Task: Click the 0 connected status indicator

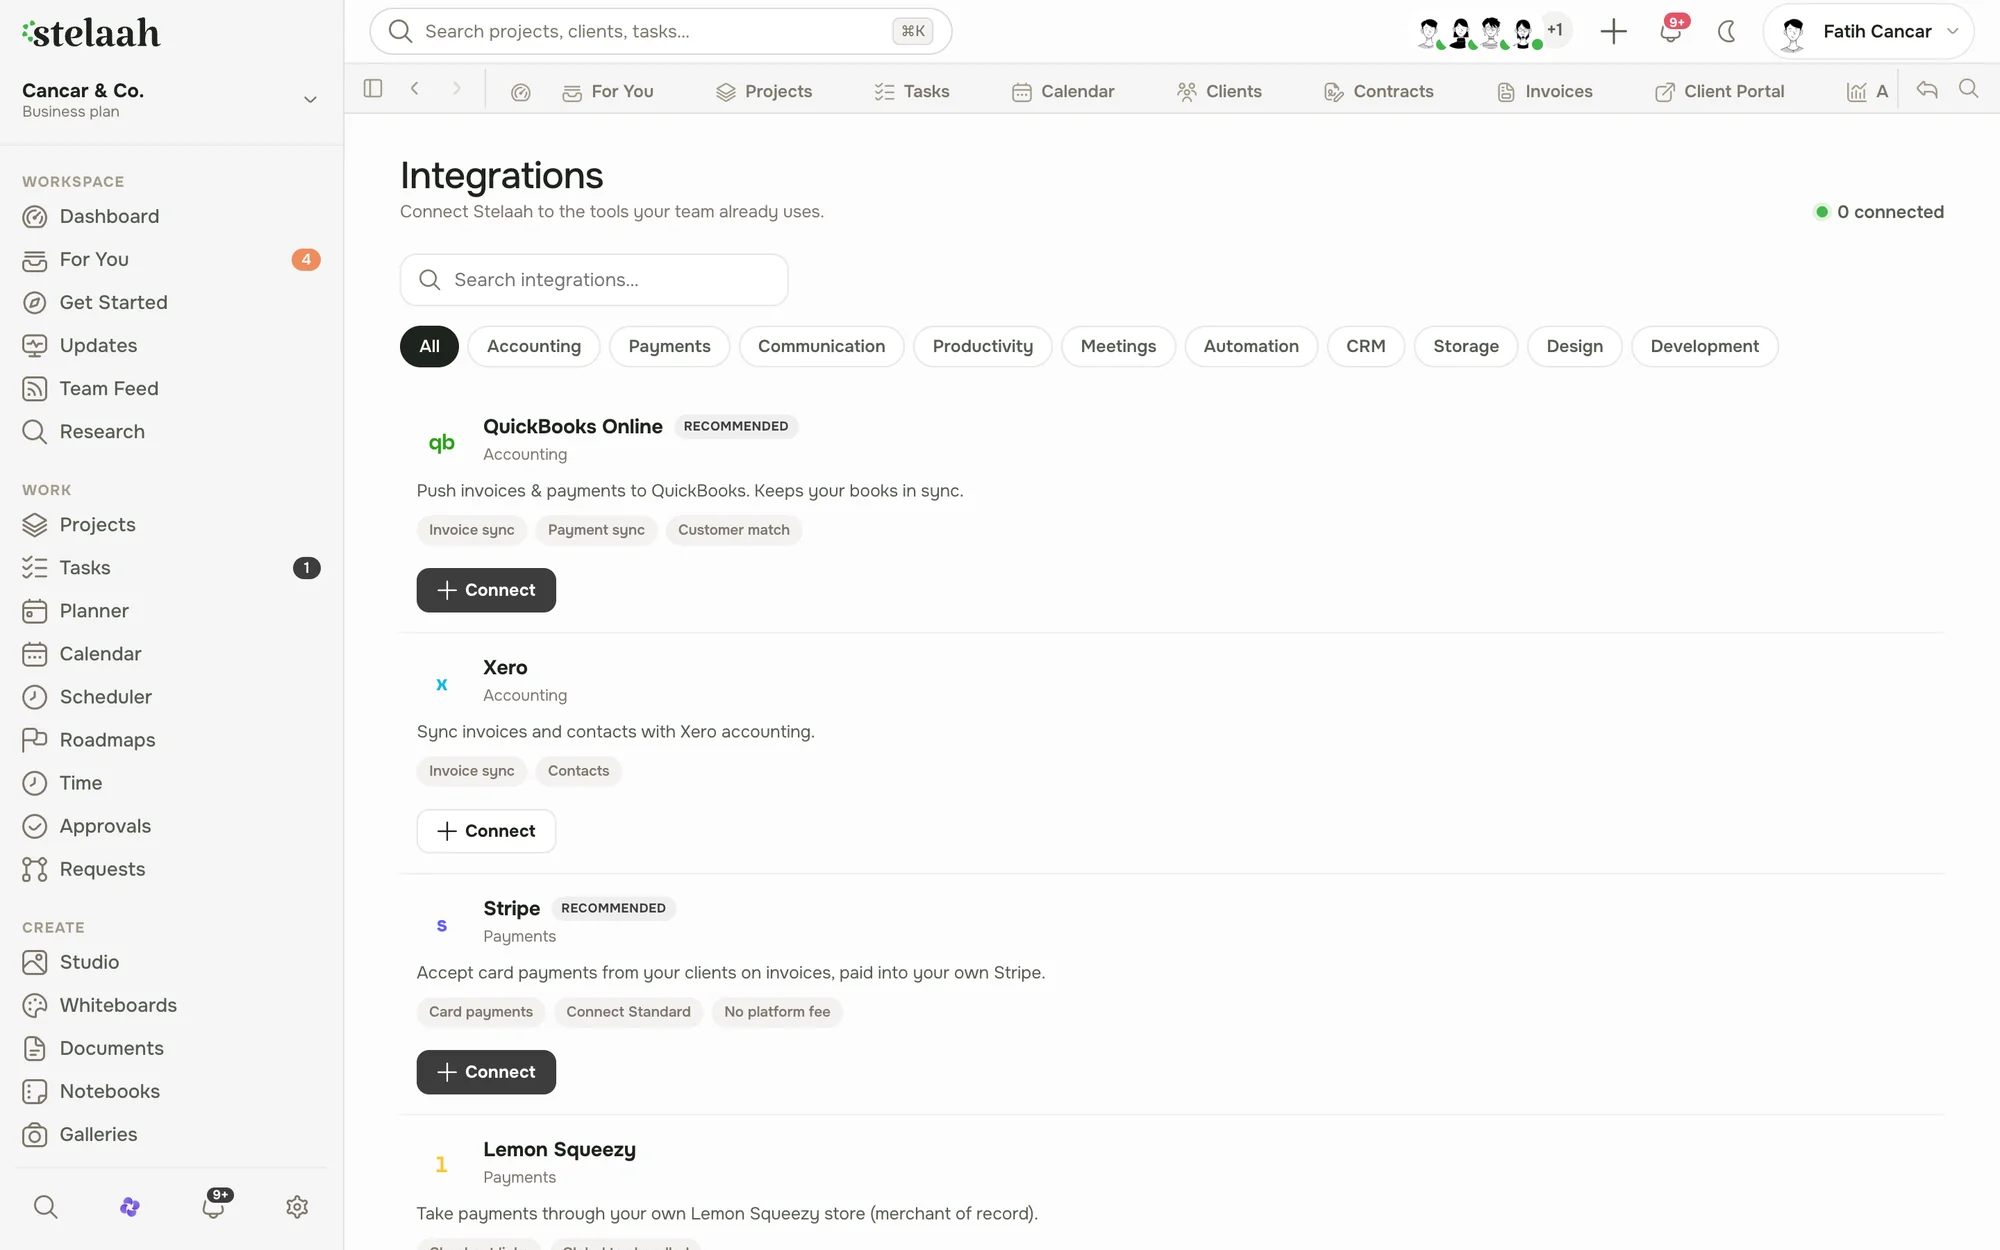Action: click(1879, 212)
